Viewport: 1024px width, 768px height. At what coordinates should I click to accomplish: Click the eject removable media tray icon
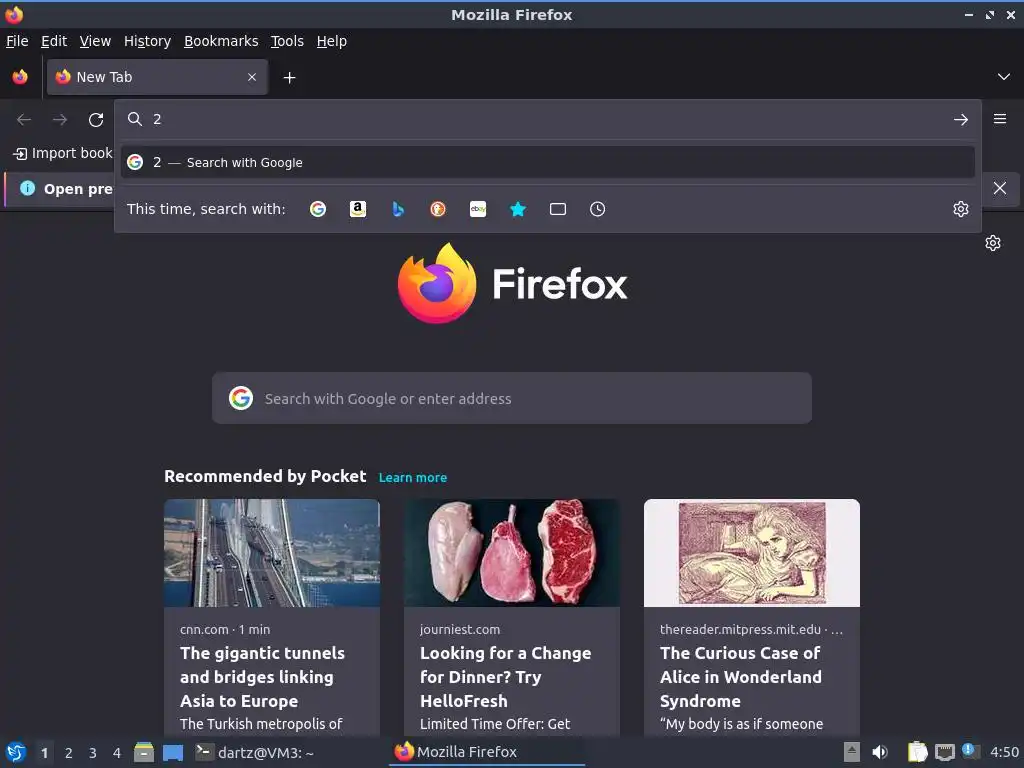click(852, 752)
